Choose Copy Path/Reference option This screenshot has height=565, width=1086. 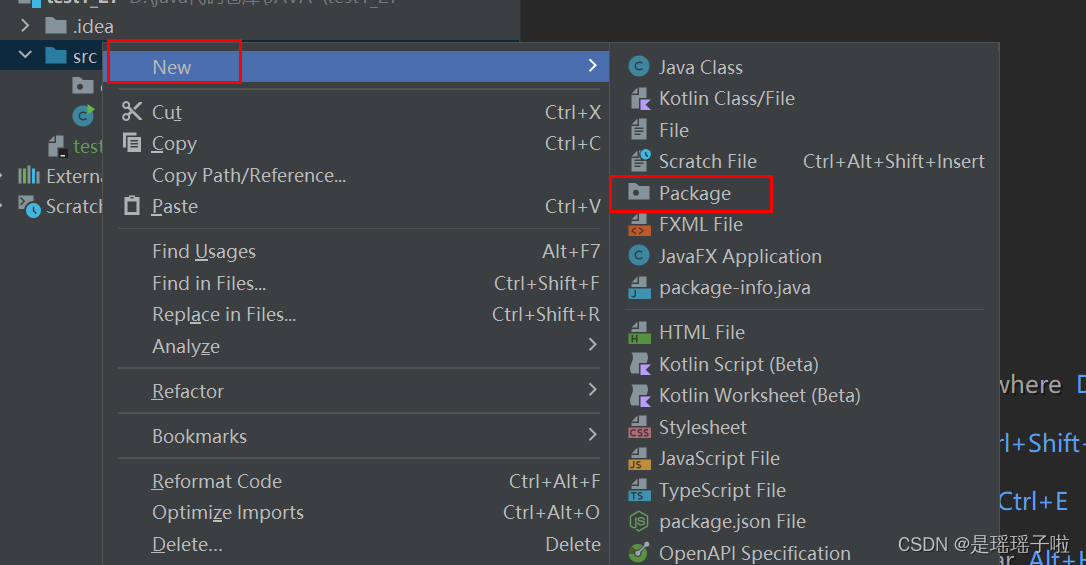[x=249, y=176]
